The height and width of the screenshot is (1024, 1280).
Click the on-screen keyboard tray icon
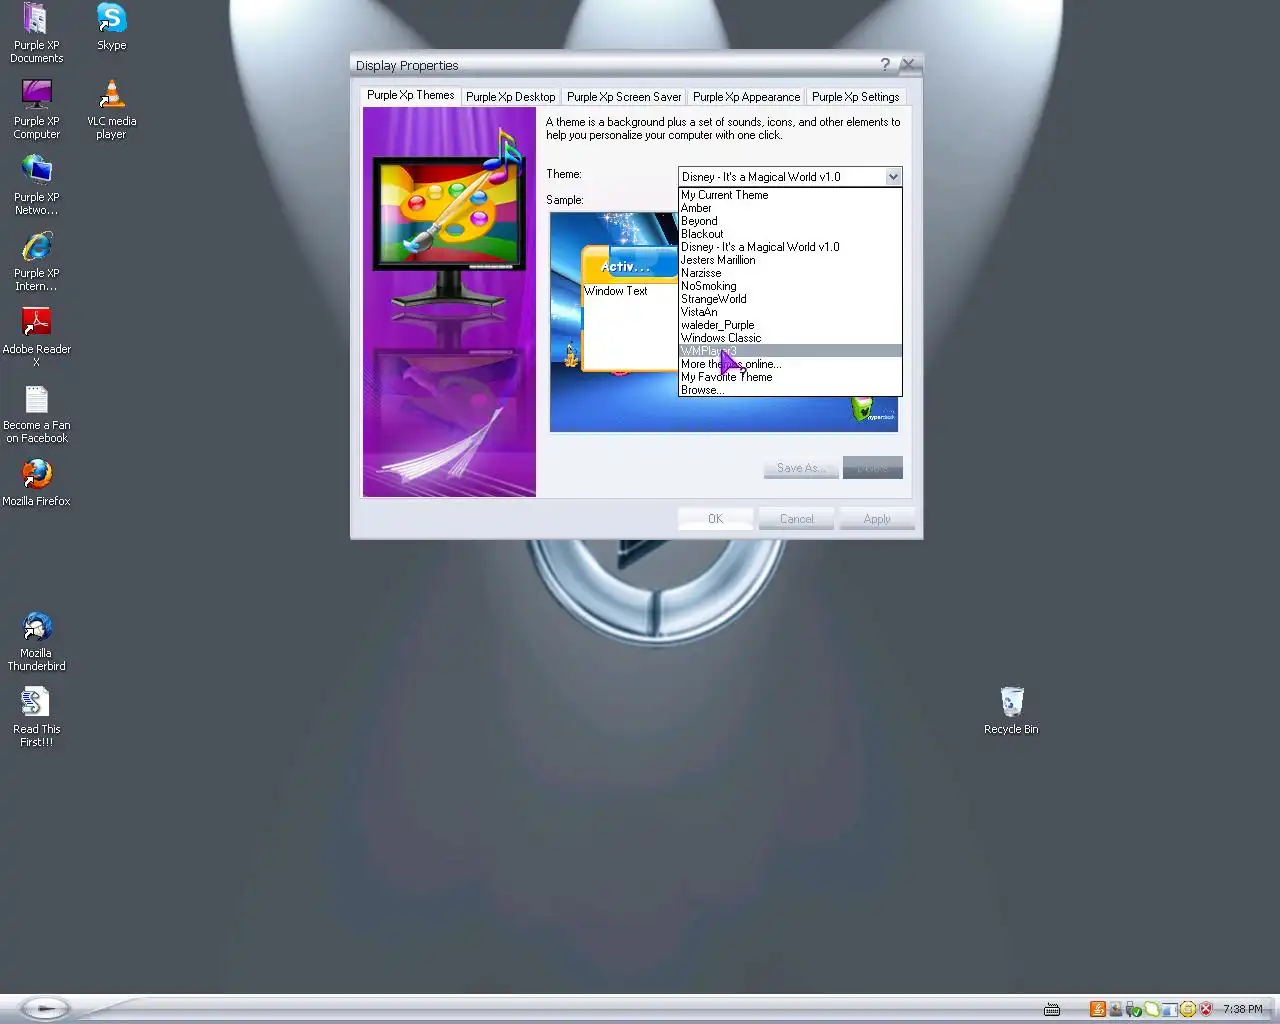[1051, 1009]
